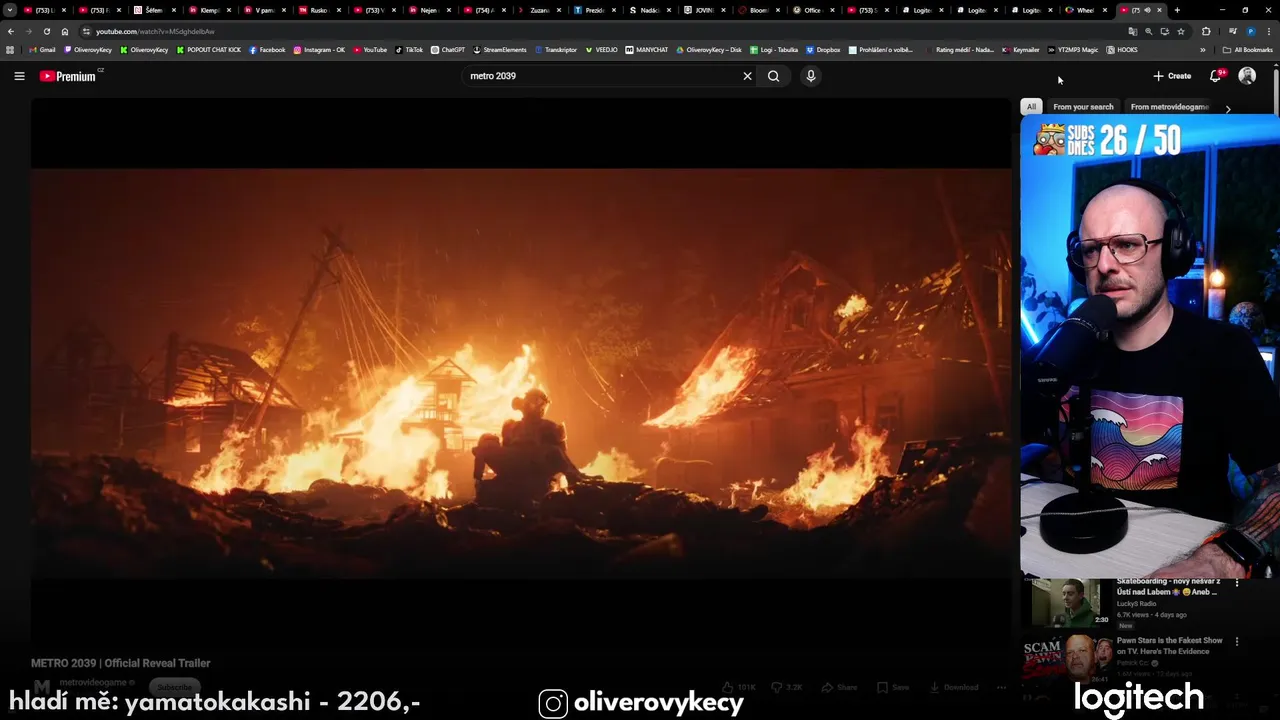This screenshot has width=1280, height=720.
Task: Open the YouTube hamburger guide menu
Action: click(19, 76)
